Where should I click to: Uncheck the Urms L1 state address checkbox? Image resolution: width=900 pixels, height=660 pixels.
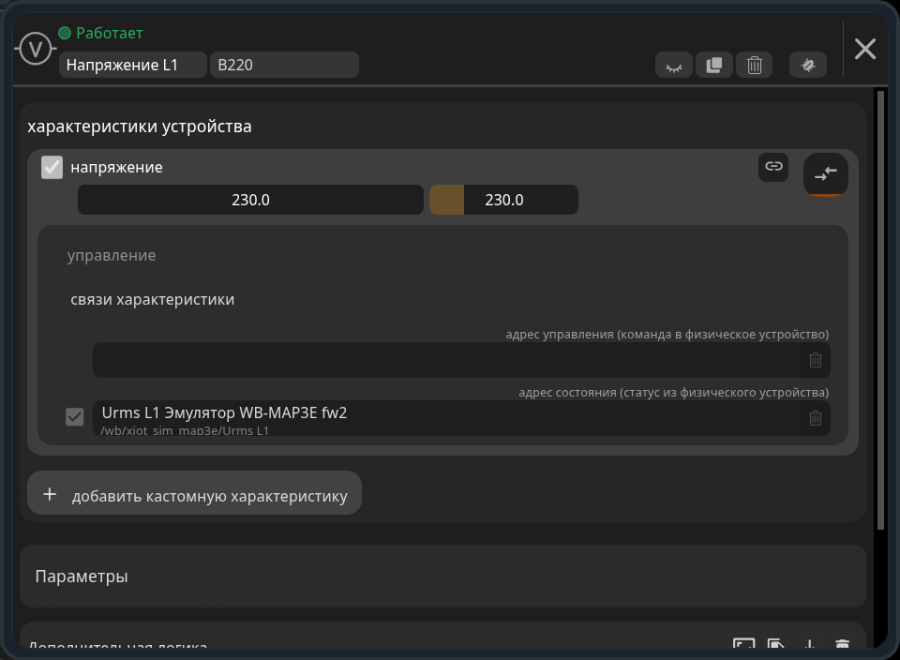point(75,417)
